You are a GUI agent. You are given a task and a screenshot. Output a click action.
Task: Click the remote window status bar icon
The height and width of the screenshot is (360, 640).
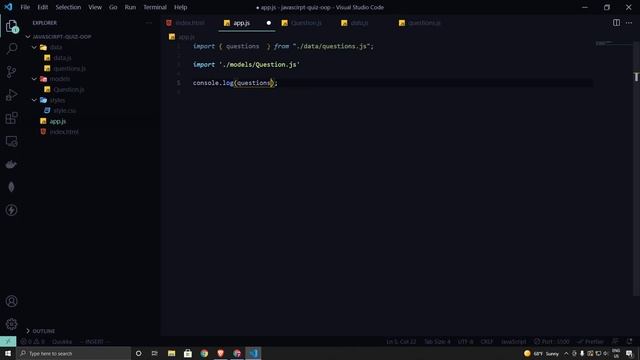pyautogui.click(x=8, y=341)
